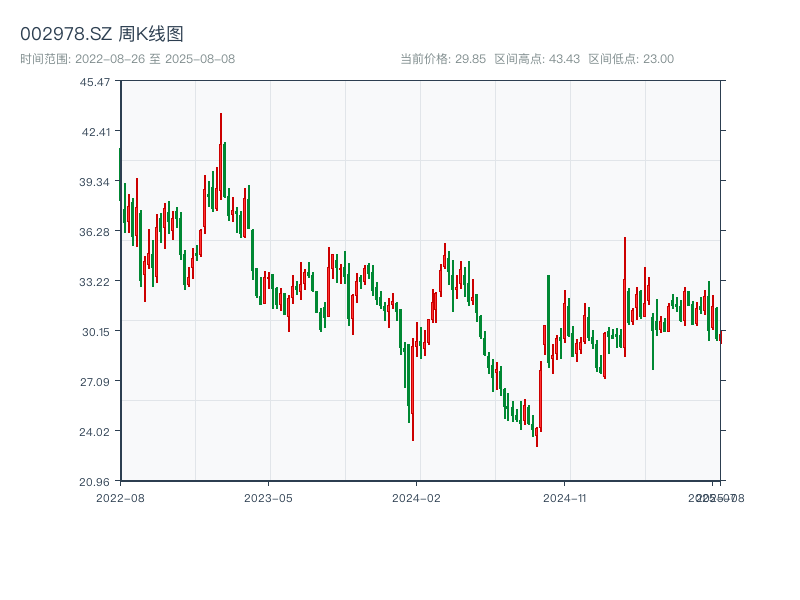The width and height of the screenshot is (800, 600).
Task: Select the 39.34 y-axis price label
Action: [x=96, y=181]
